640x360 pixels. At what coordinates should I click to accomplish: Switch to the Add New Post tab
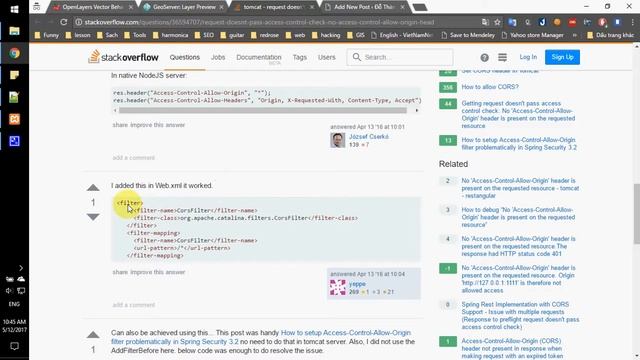tap(364, 7)
